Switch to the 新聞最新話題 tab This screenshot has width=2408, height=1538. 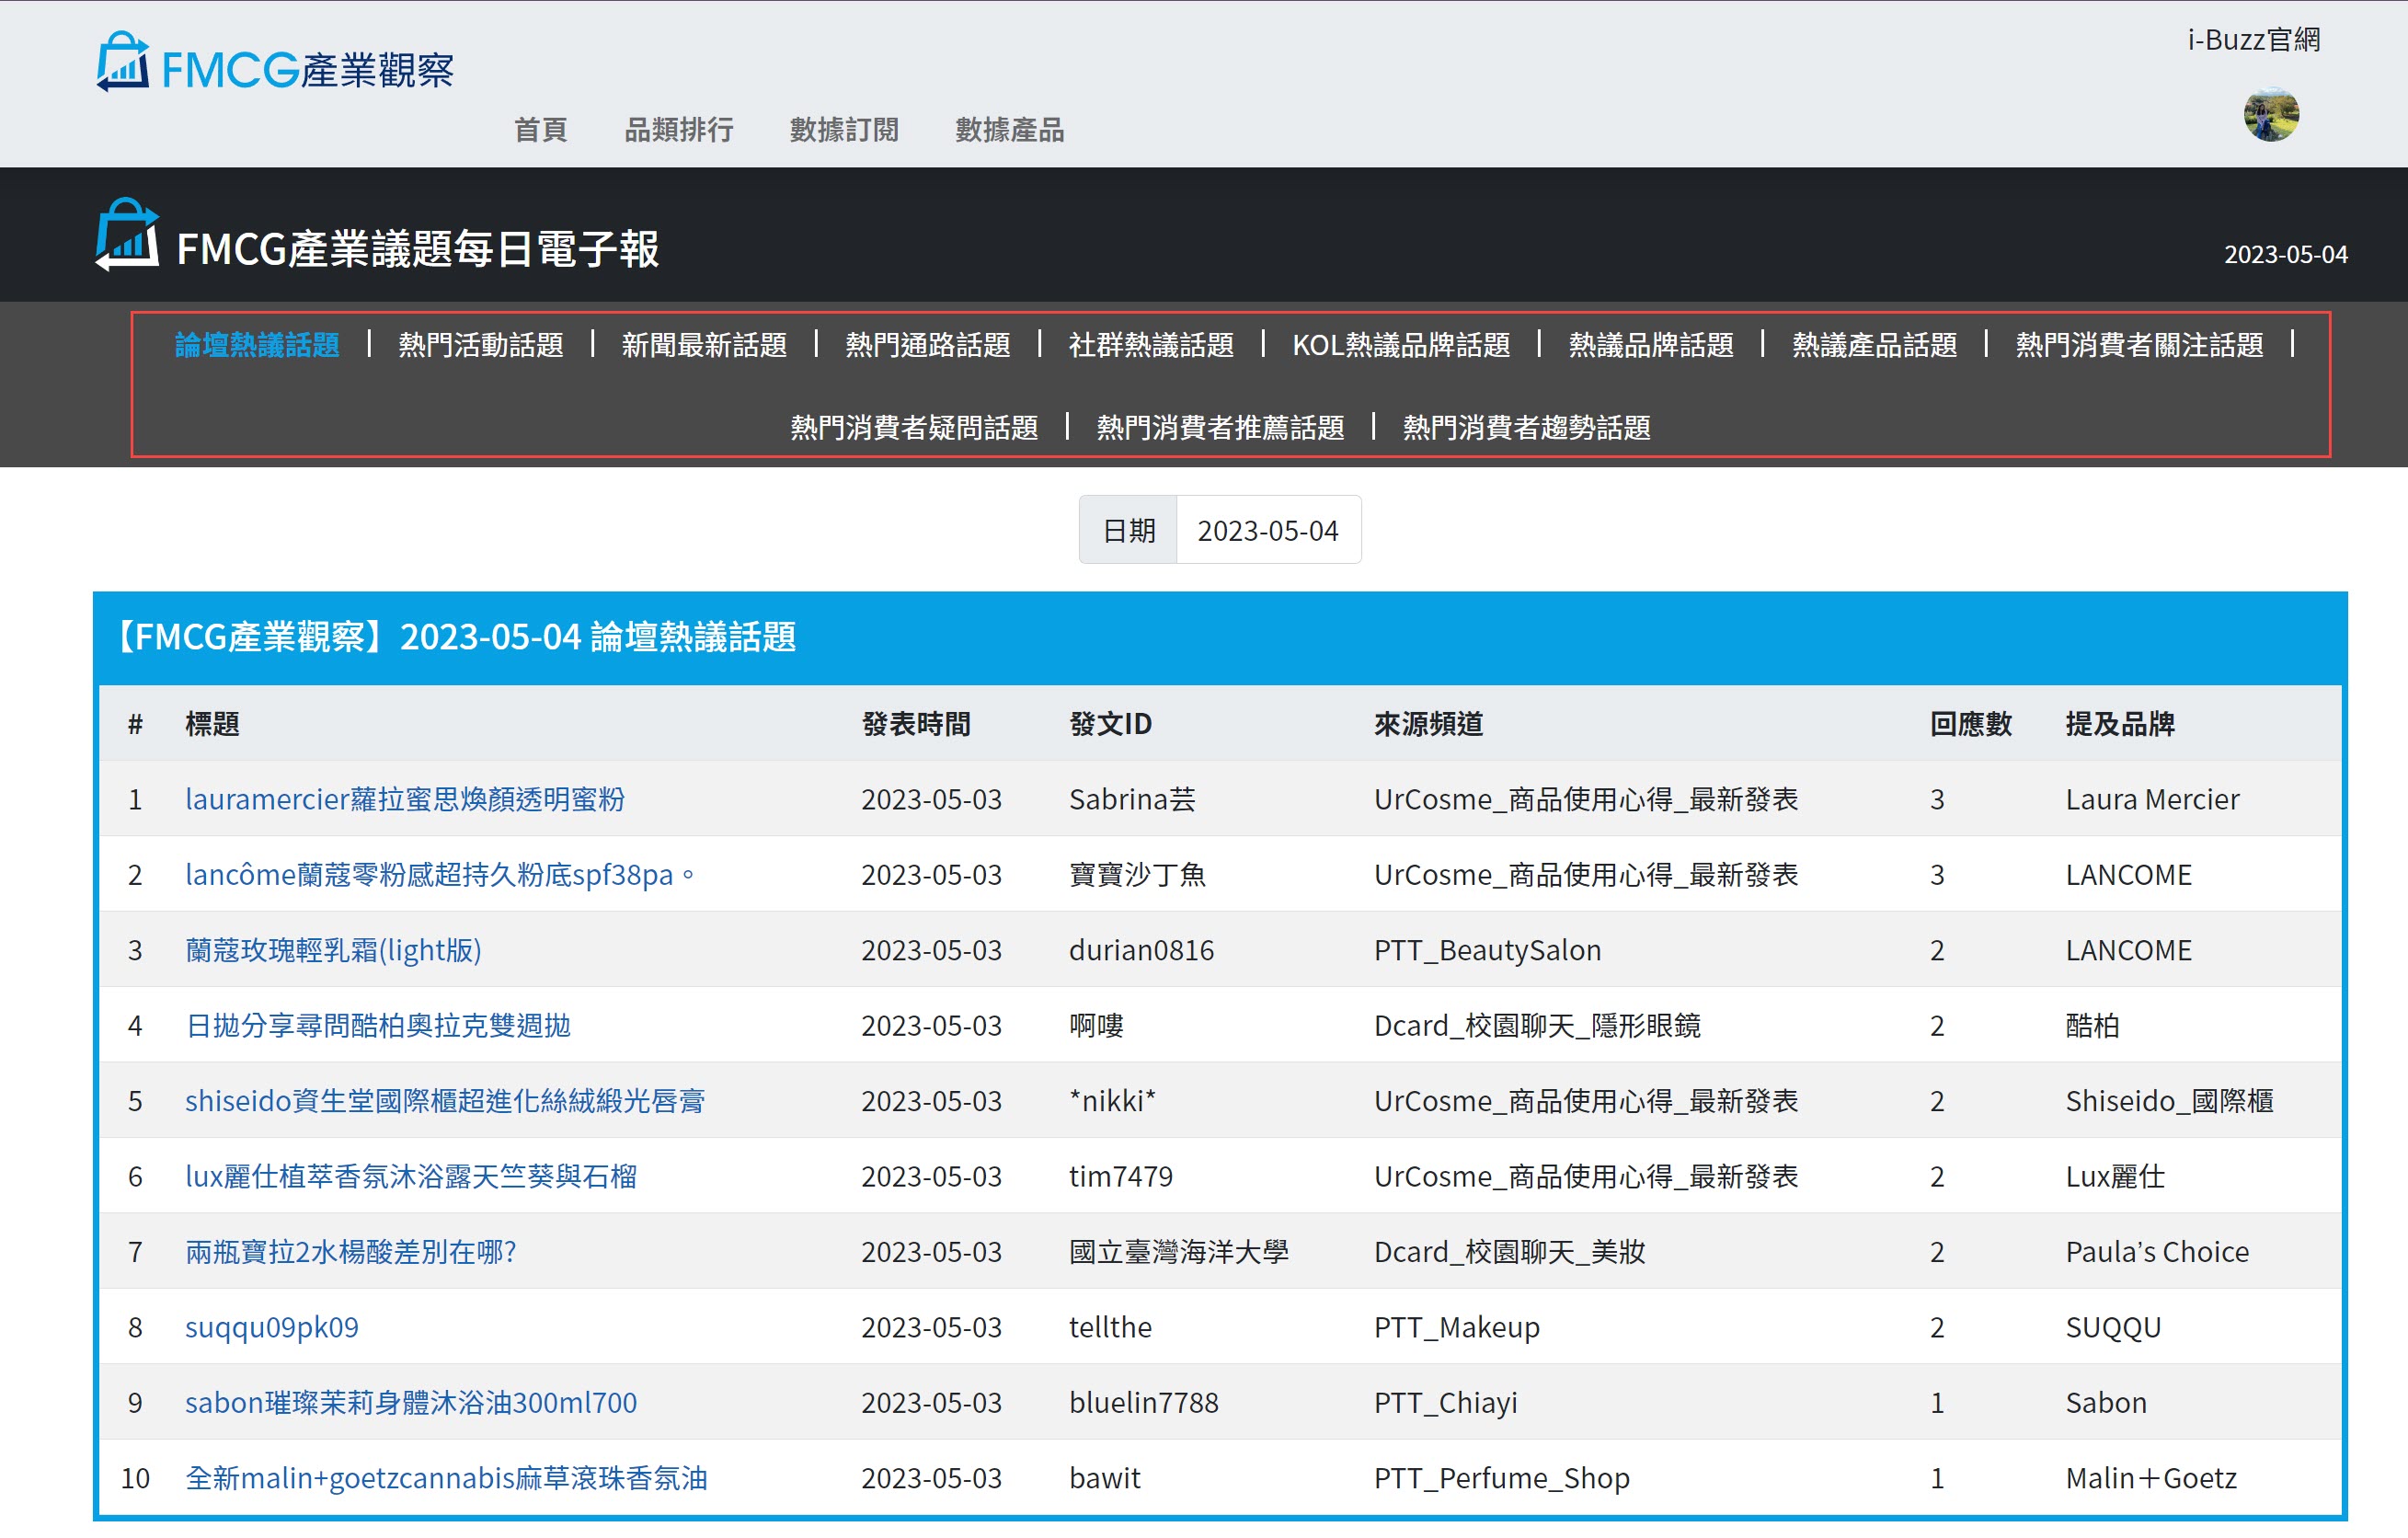tap(704, 345)
